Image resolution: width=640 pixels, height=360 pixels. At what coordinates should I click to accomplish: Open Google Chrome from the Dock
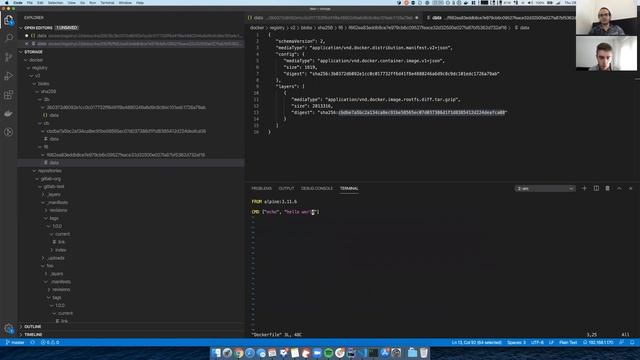click(239, 353)
